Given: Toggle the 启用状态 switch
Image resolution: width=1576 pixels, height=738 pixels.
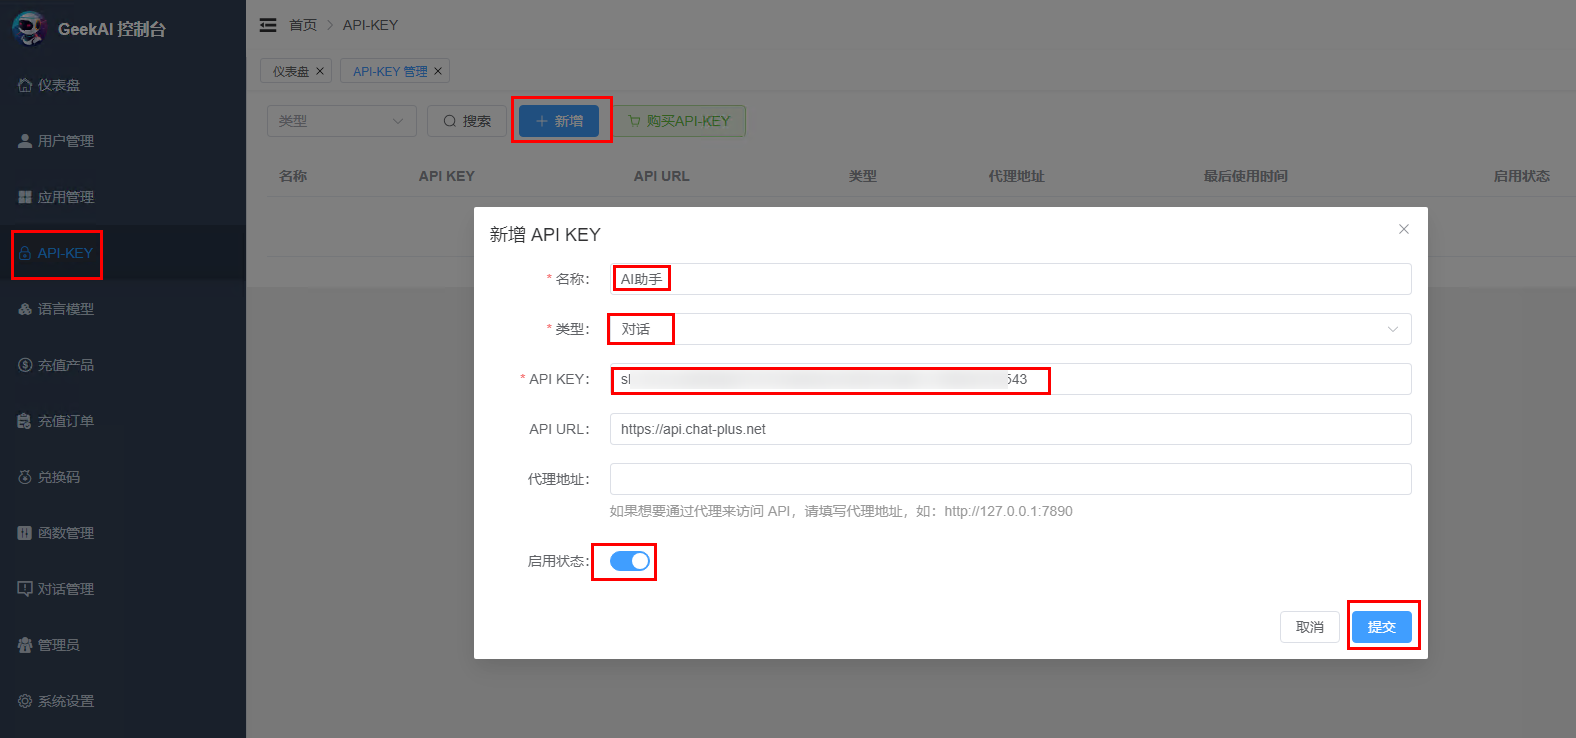Looking at the screenshot, I should 630,561.
